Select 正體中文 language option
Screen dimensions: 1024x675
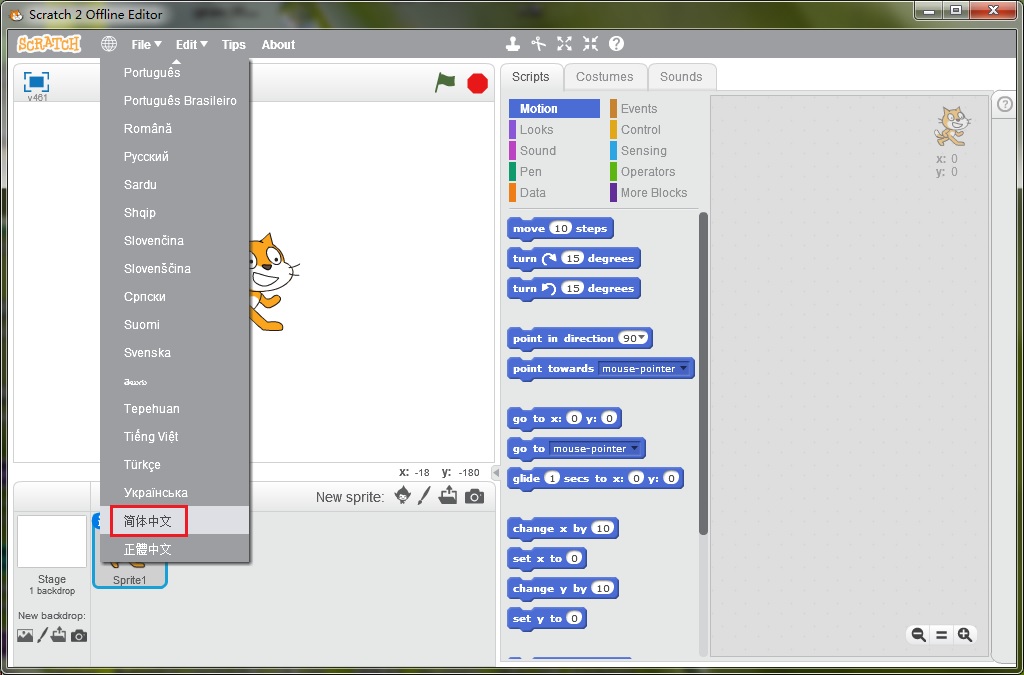(x=175, y=549)
